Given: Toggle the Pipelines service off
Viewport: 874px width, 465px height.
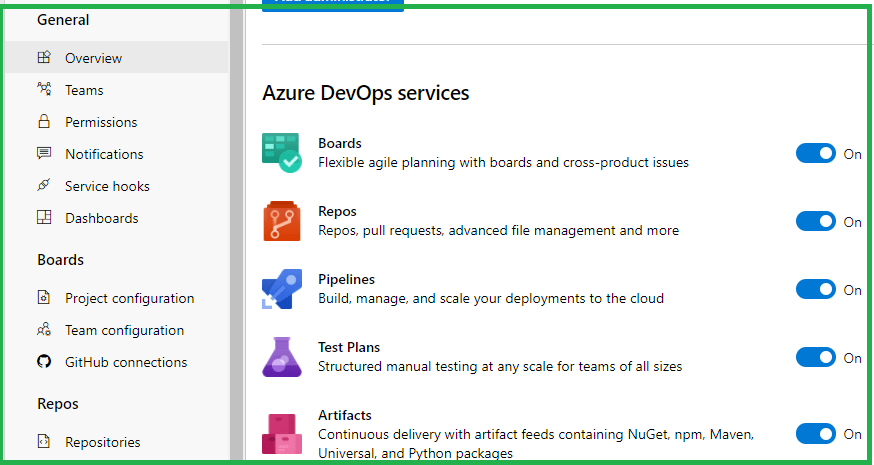Looking at the screenshot, I should coord(816,289).
